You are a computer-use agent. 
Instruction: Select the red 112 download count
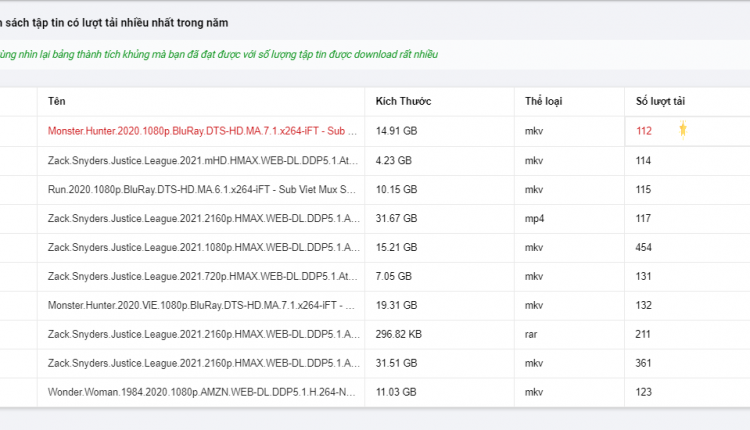click(644, 131)
